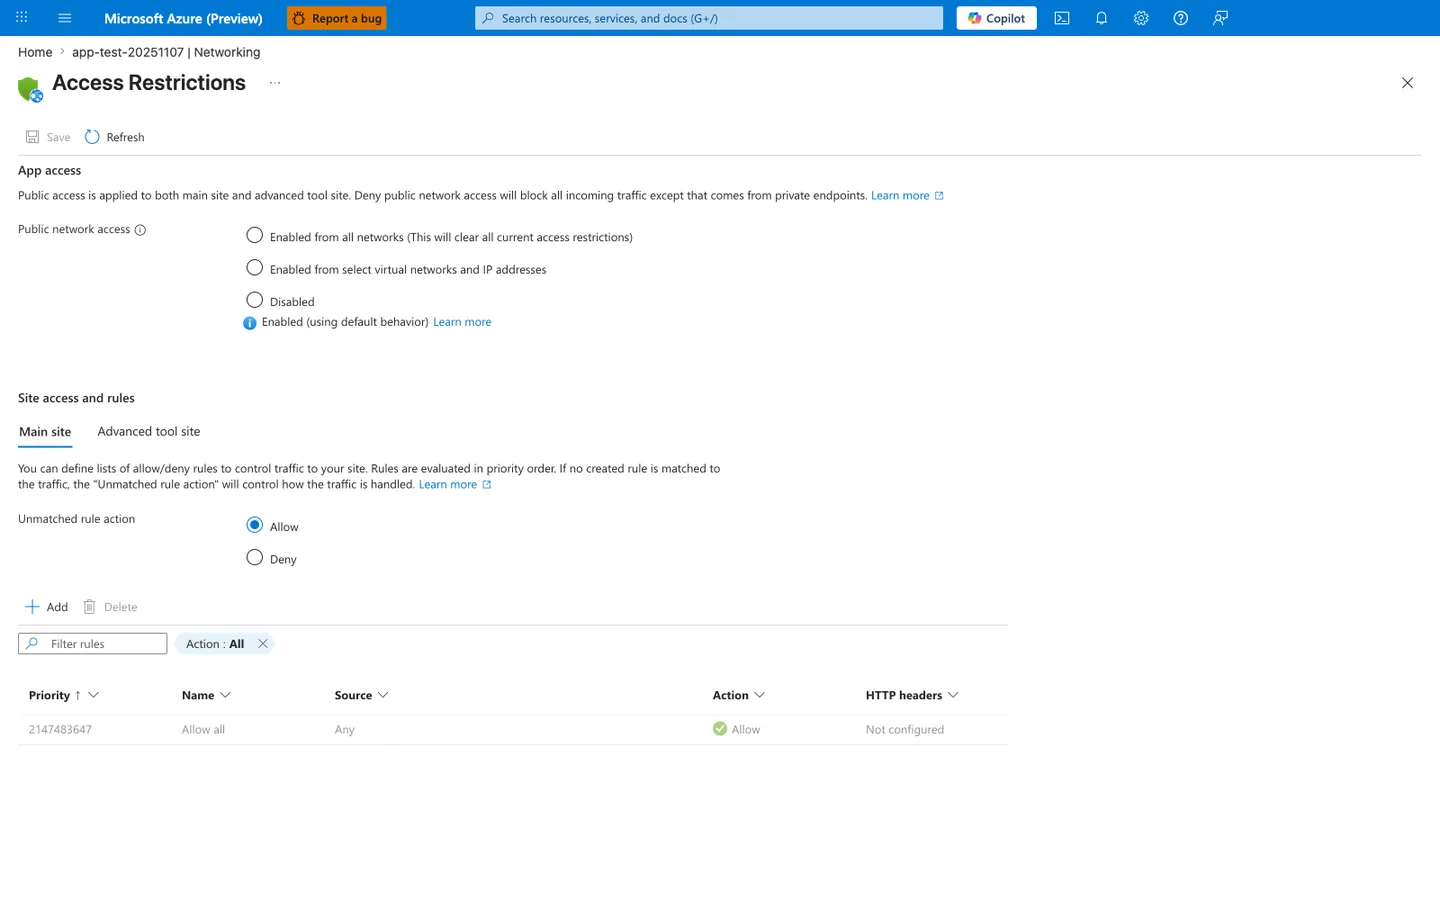Viewport: 1440px width, 900px height.
Task: Open the Azure portal apps grid icon
Action: pos(22,18)
